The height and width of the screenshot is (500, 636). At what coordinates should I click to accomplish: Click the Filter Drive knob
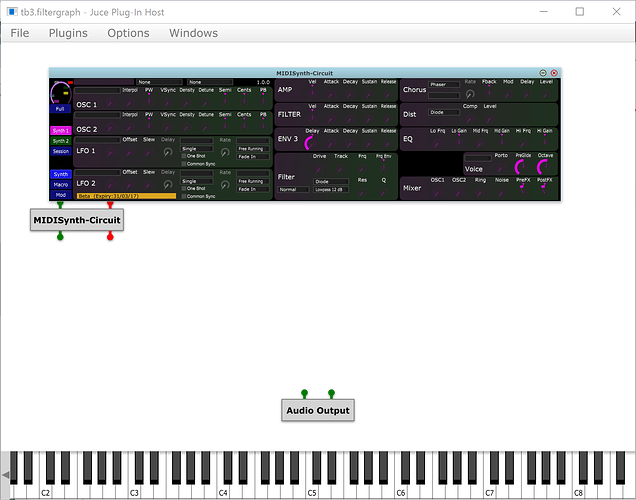319,169
